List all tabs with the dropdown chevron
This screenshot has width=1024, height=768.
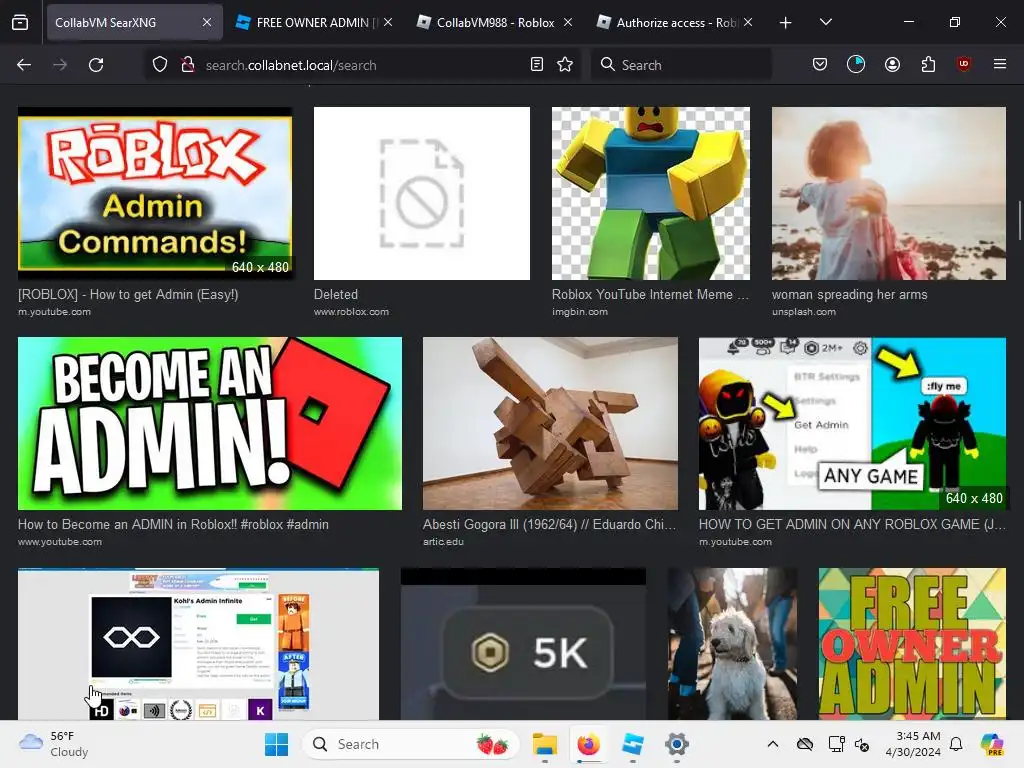[825, 23]
